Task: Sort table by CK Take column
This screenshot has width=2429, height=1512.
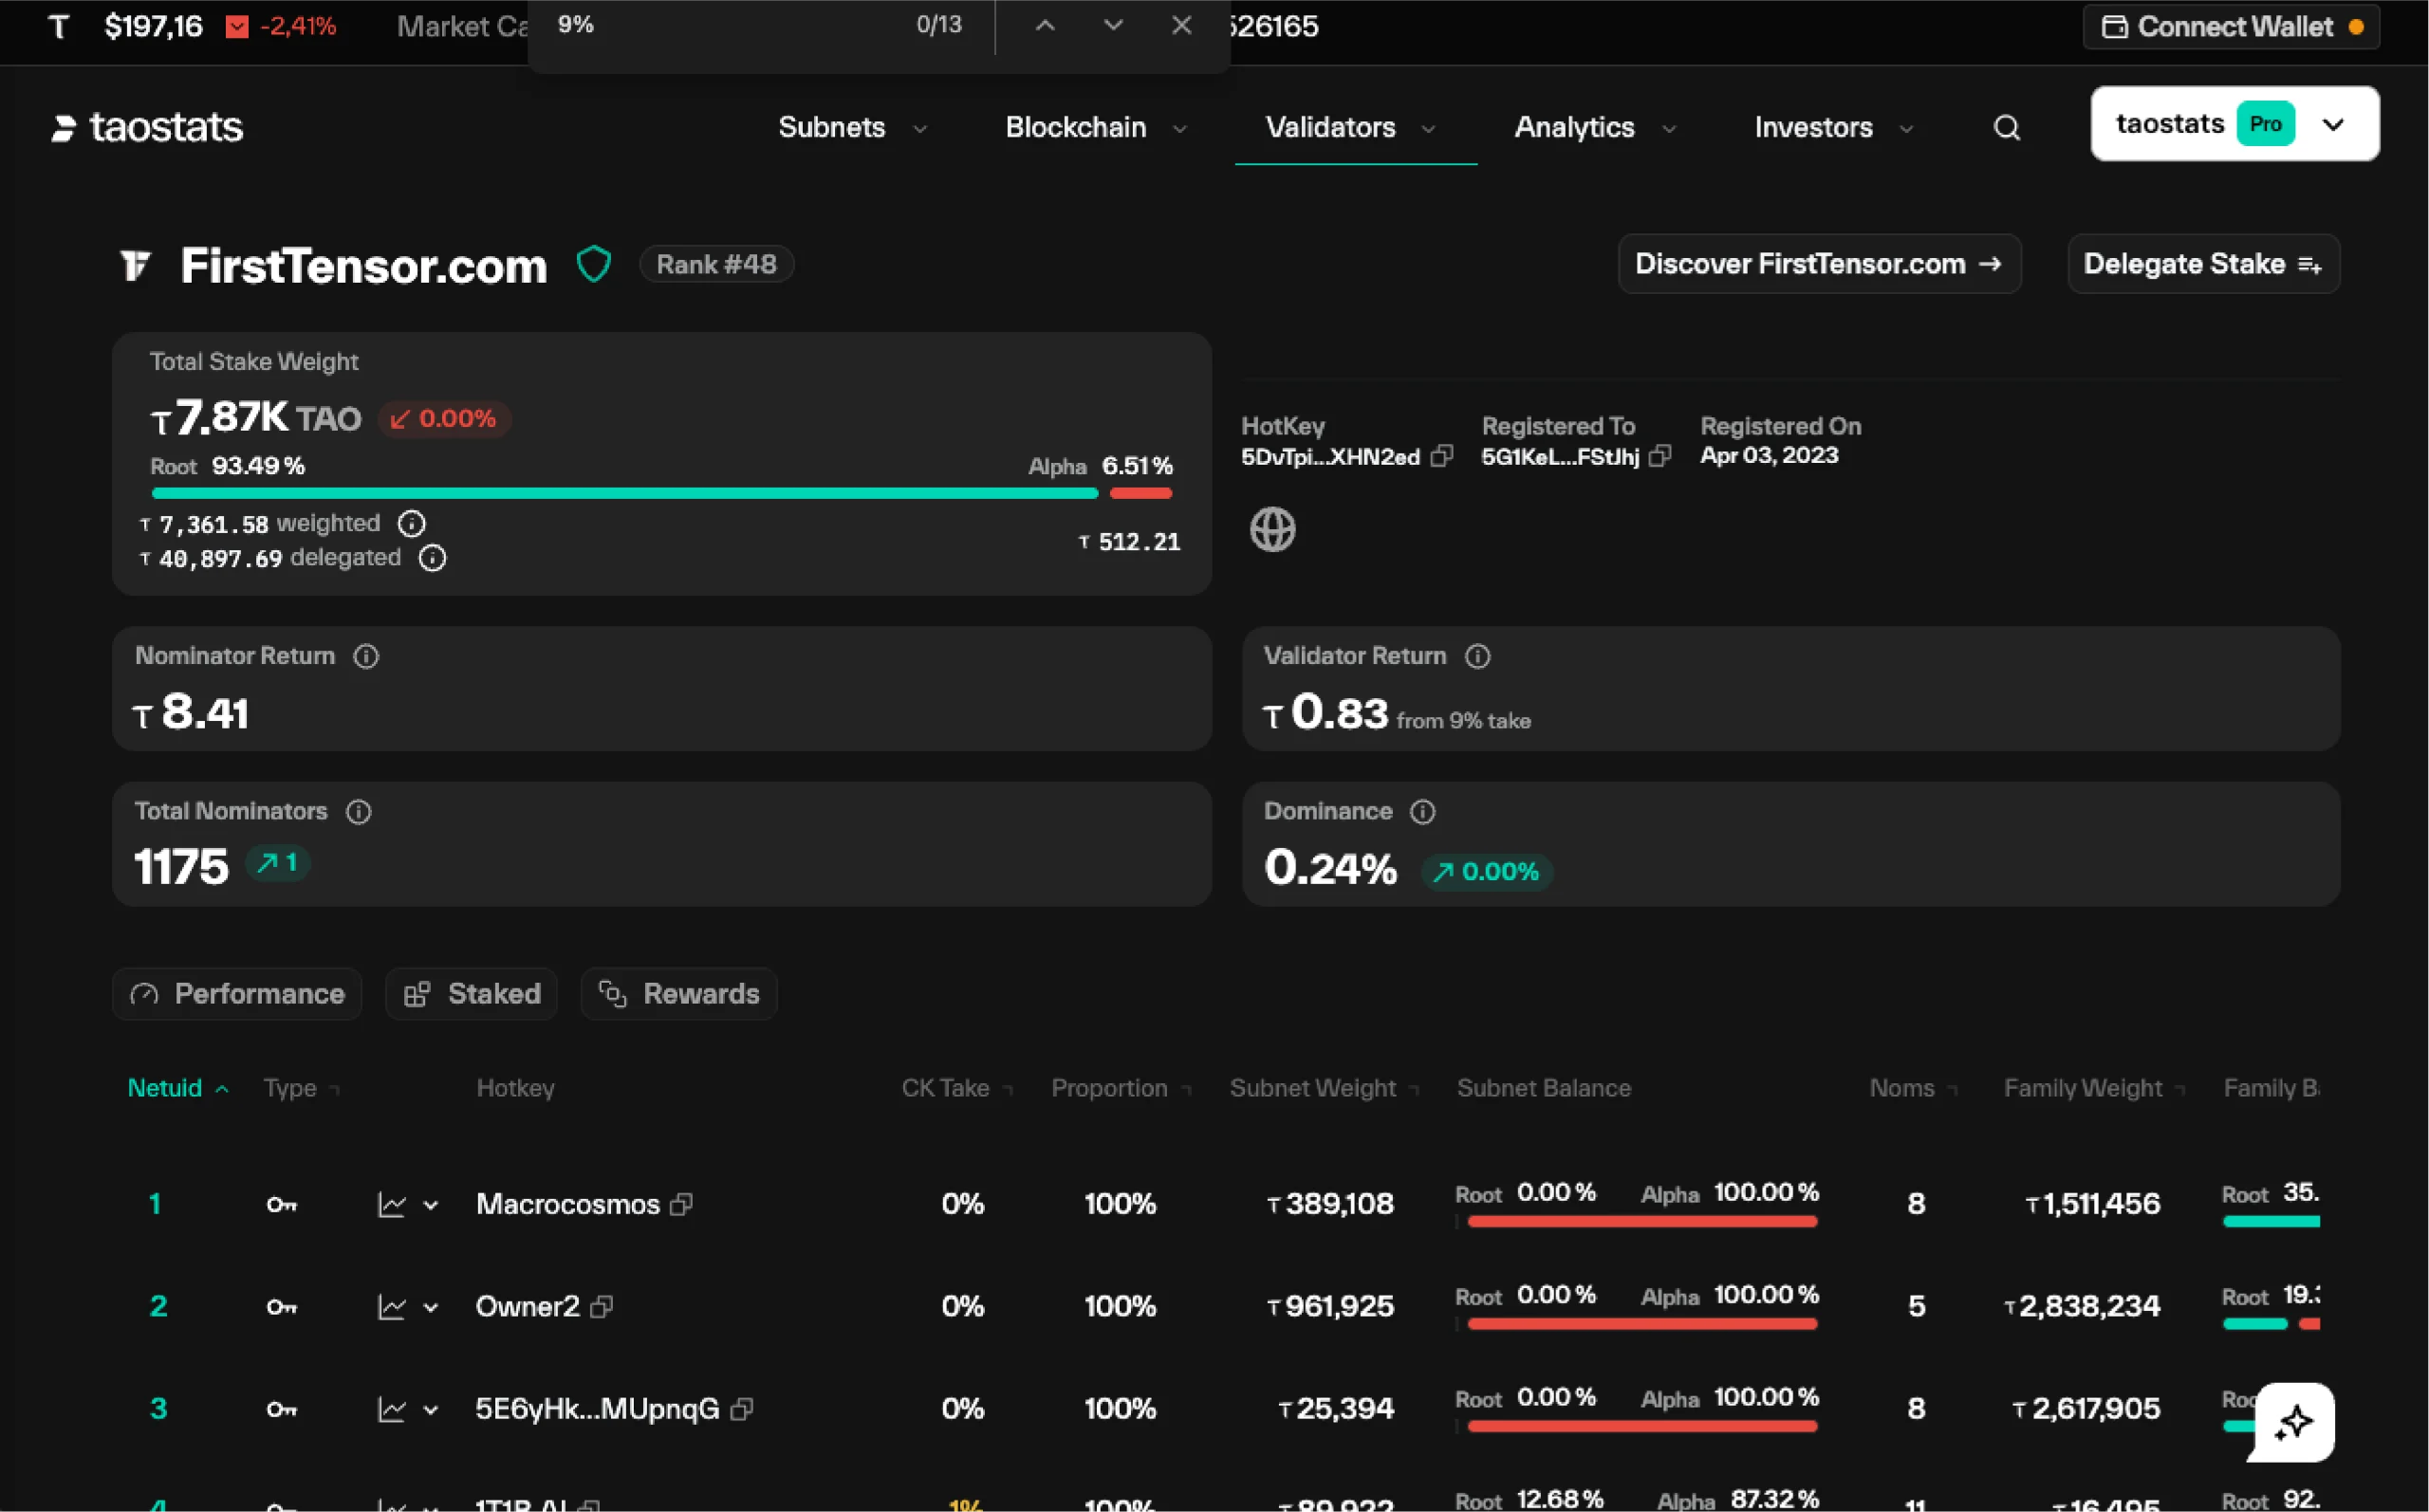Action: point(957,1088)
